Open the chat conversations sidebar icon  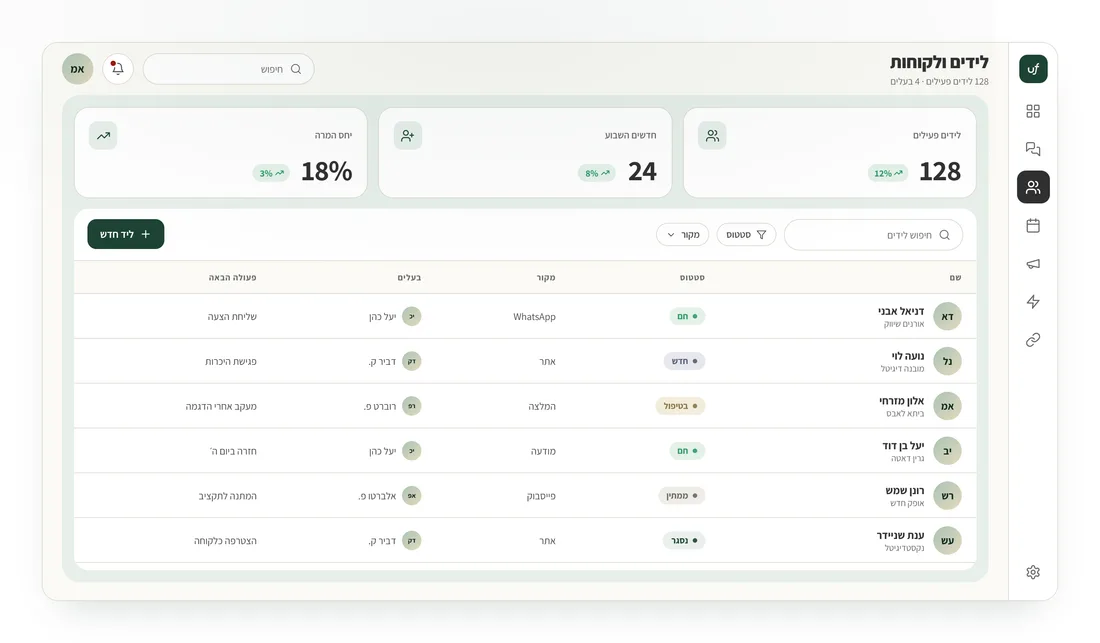[x=1033, y=149]
